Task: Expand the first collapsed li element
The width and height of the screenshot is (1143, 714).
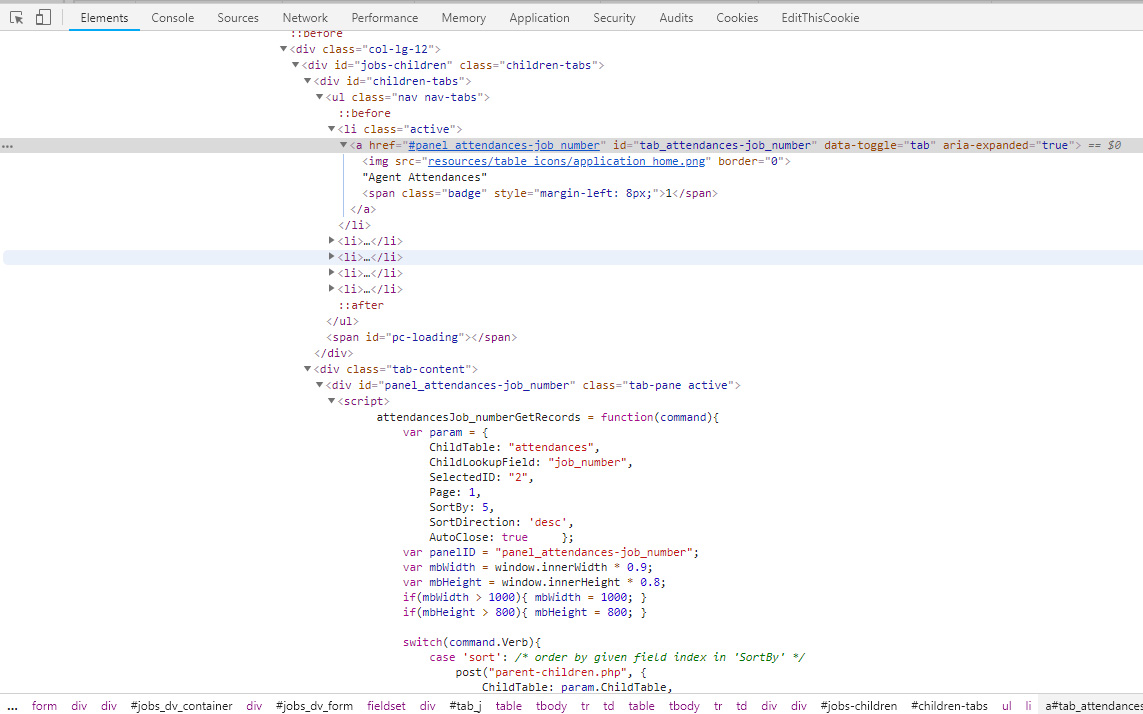Action: pos(332,241)
